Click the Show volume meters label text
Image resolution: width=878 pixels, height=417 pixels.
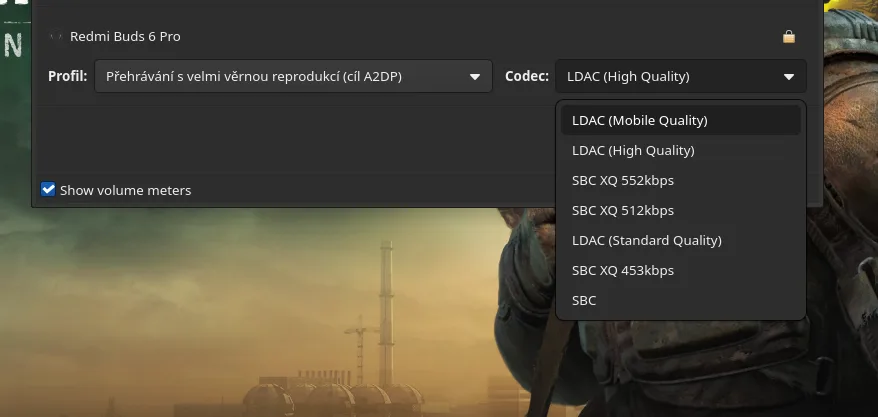click(x=125, y=190)
